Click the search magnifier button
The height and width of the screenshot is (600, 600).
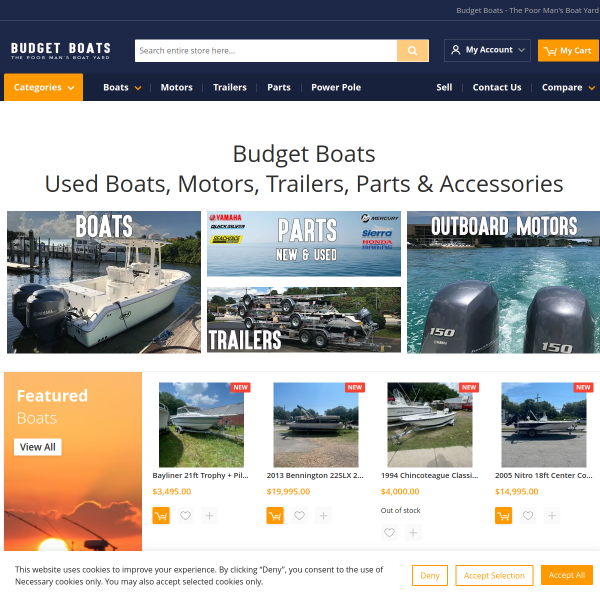point(412,51)
